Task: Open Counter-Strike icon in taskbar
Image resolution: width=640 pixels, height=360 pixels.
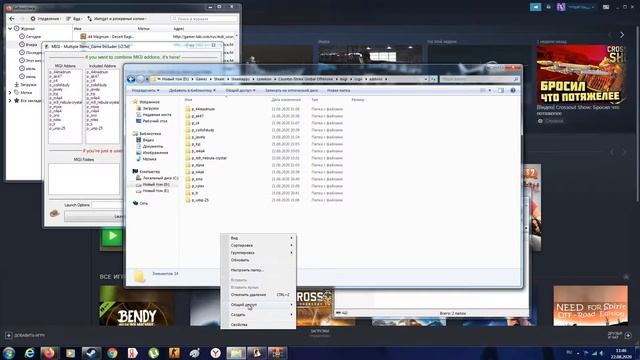Action: tap(174, 353)
